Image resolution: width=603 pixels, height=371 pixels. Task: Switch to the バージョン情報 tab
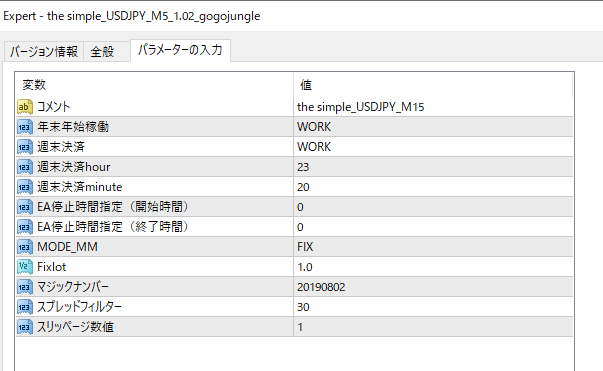pos(44,51)
